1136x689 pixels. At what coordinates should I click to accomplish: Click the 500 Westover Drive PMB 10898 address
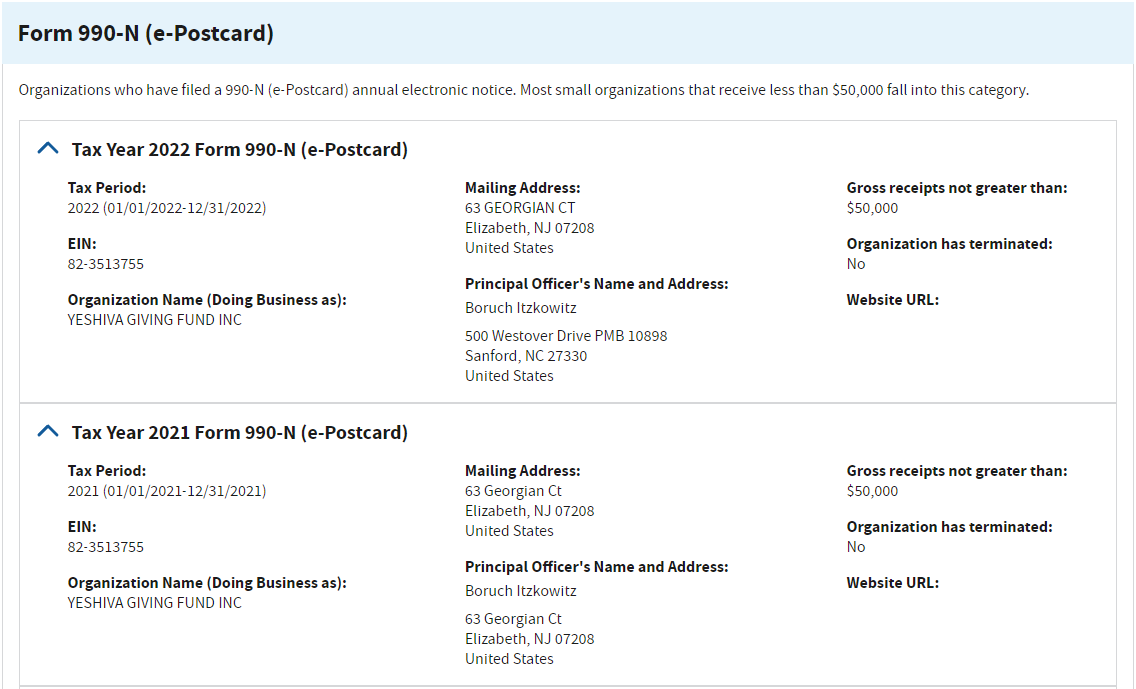(566, 336)
